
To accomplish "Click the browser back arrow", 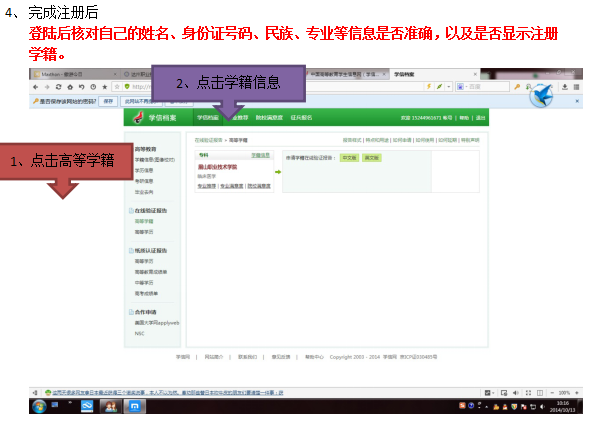I will [x=34, y=87].
